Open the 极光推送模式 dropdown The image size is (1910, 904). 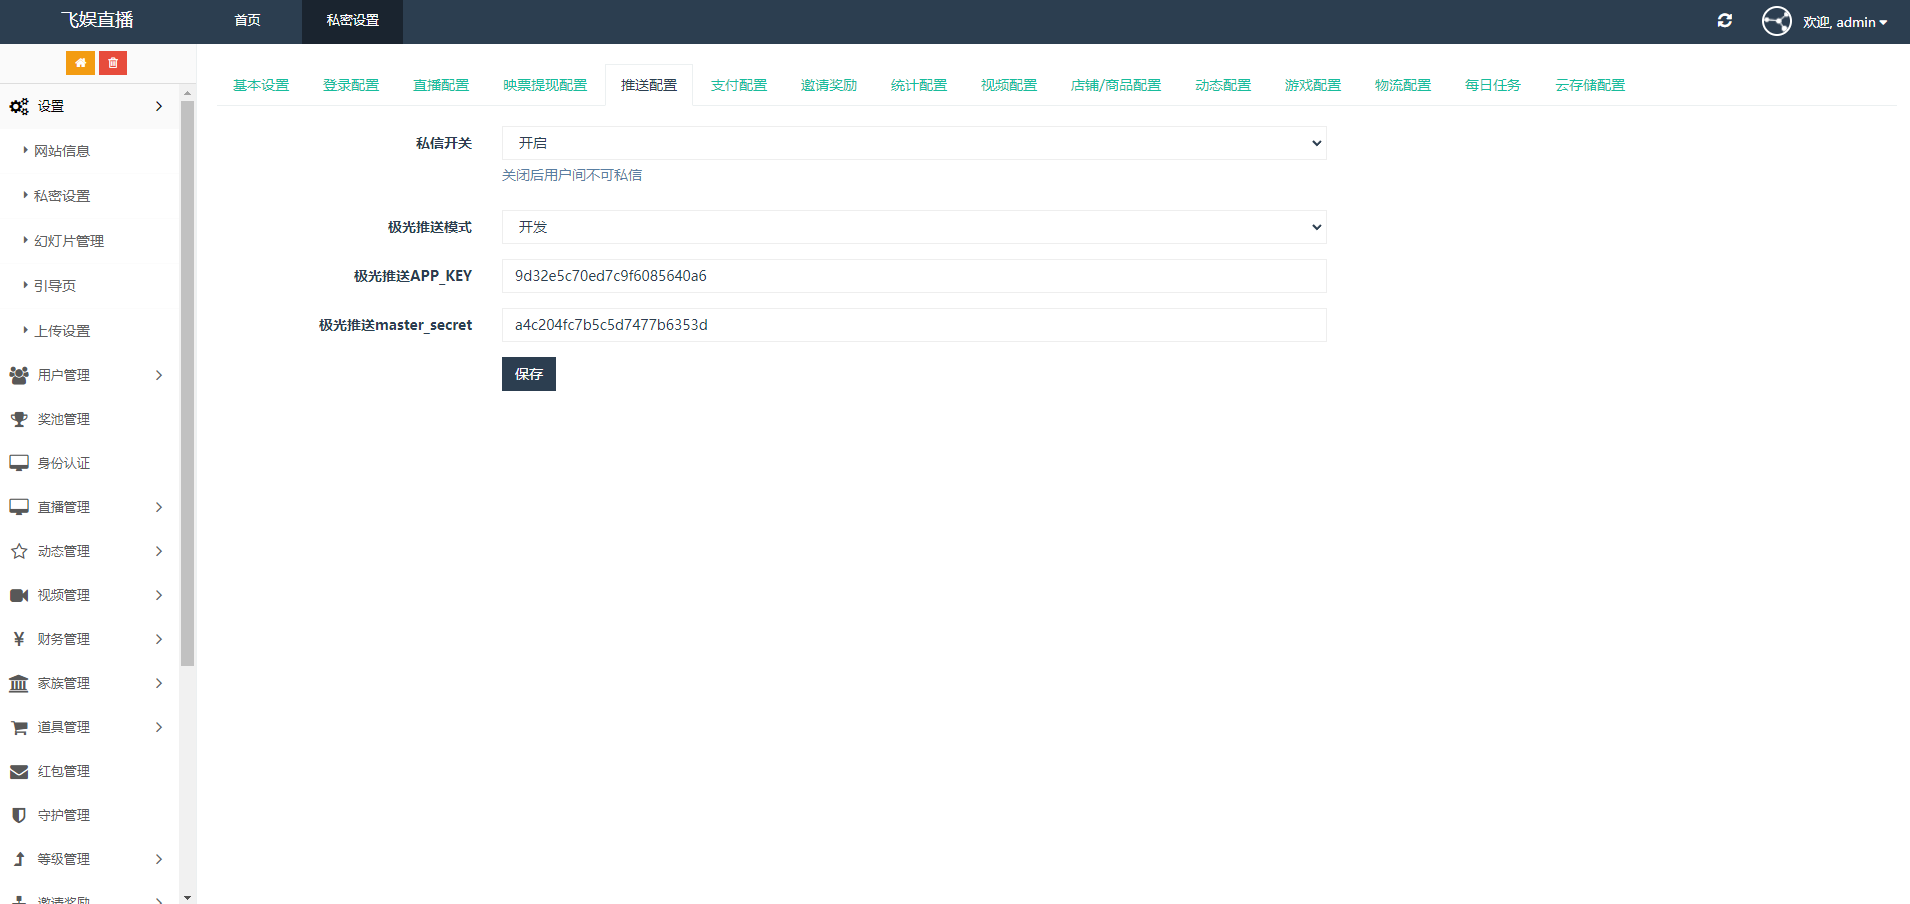(913, 227)
